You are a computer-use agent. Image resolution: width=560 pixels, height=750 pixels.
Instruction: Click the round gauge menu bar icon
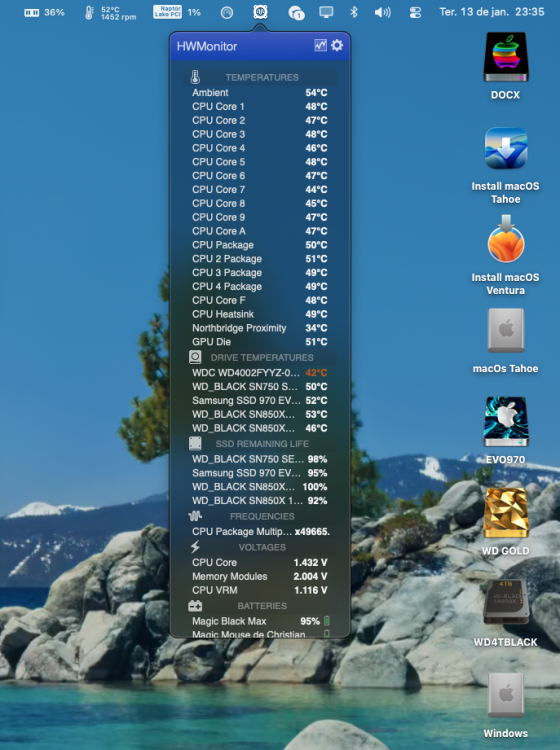click(x=227, y=12)
